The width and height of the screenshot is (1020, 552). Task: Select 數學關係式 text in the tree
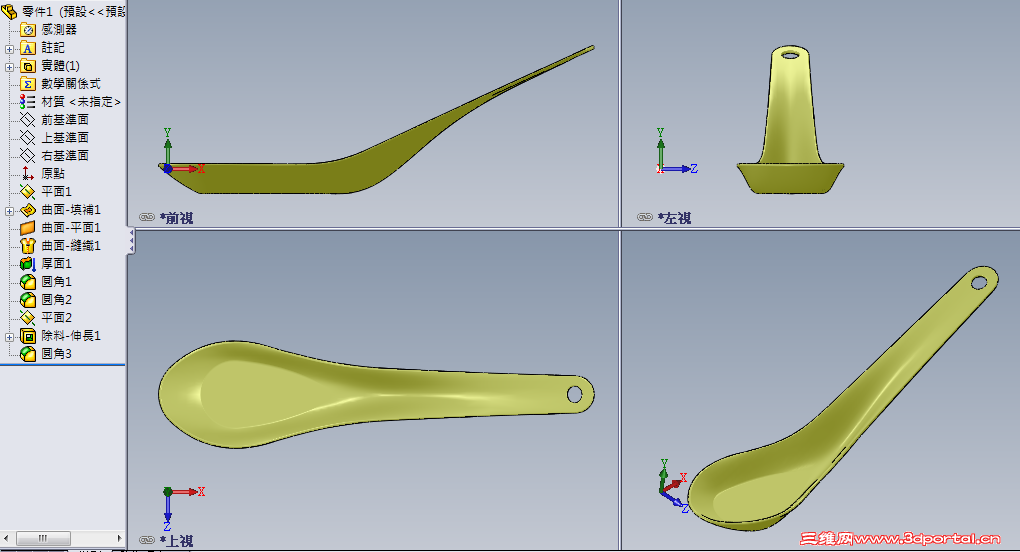click(71, 84)
